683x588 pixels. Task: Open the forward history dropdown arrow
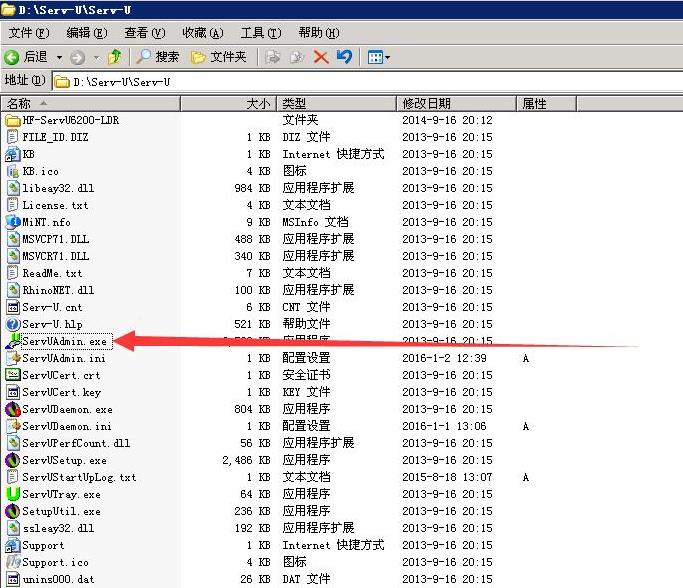97,57
